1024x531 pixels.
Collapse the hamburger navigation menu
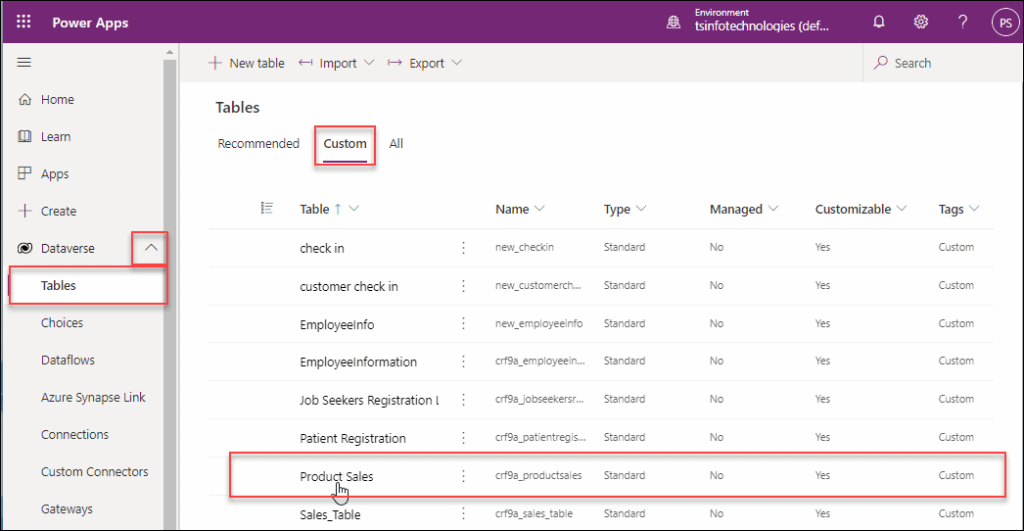pos(24,63)
